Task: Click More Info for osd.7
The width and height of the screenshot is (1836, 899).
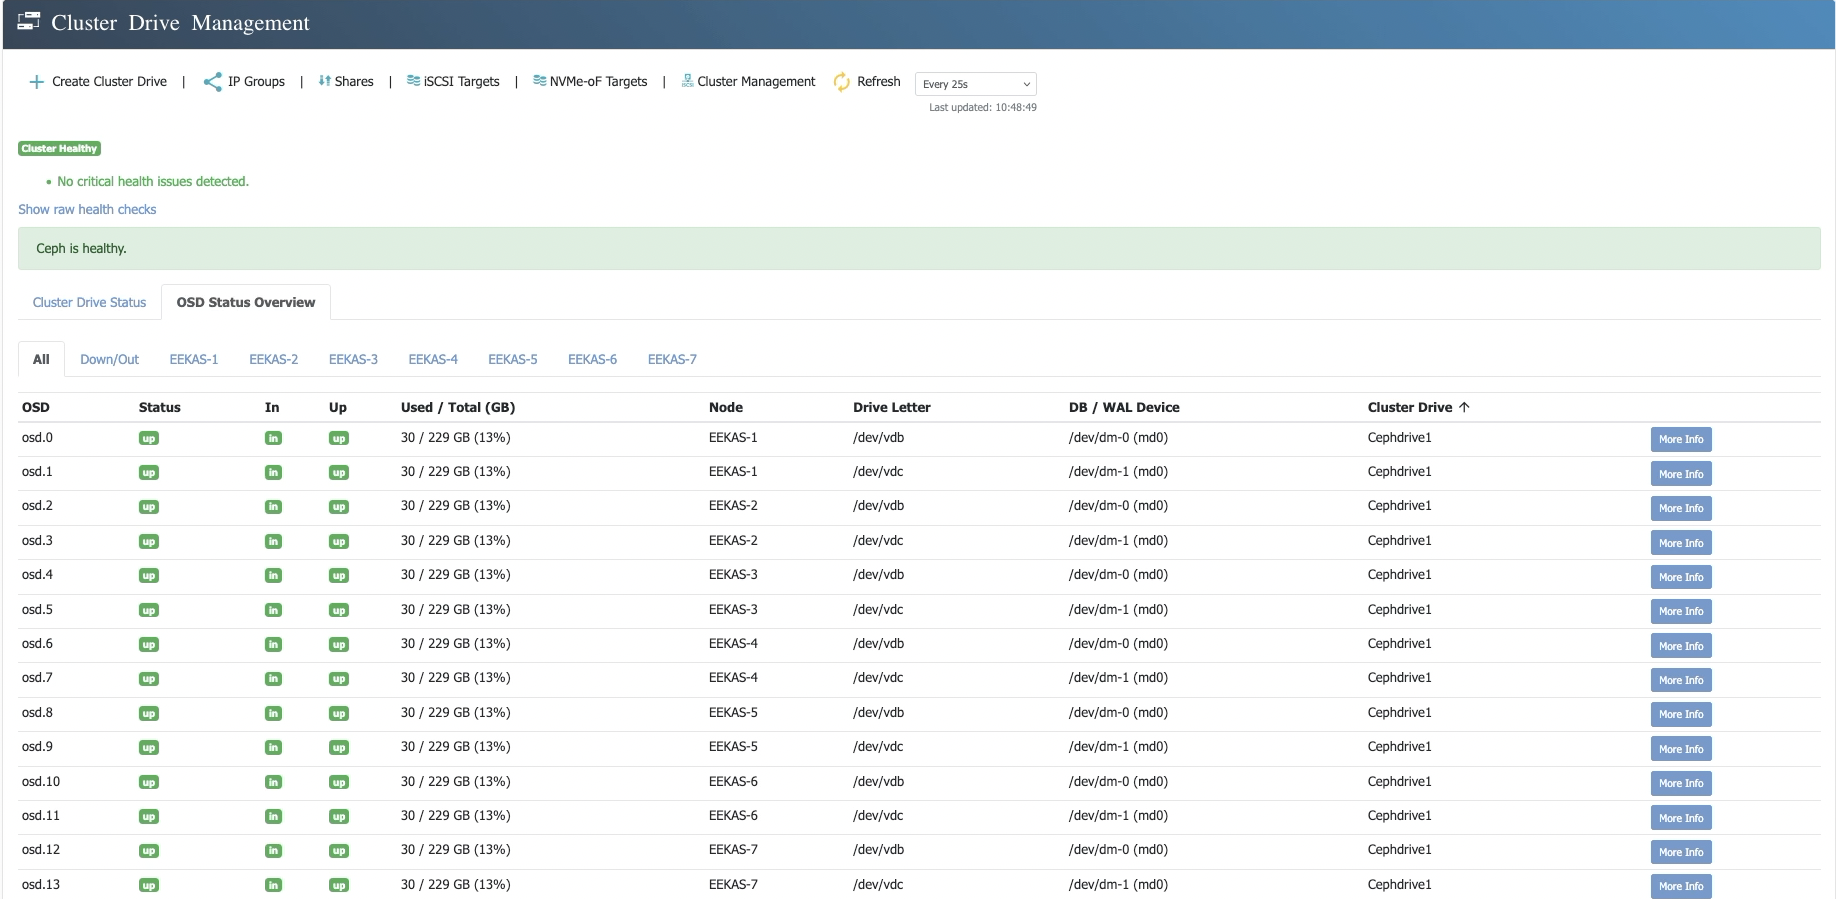Action: click(x=1681, y=680)
